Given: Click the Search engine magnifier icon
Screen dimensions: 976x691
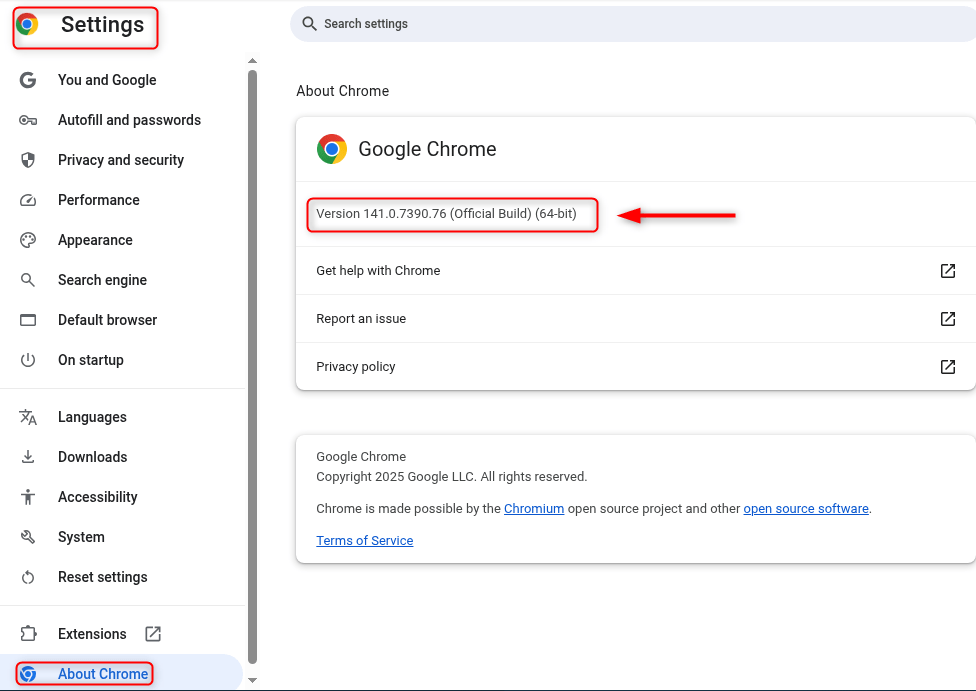Looking at the screenshot, I should tap(28, 280).
